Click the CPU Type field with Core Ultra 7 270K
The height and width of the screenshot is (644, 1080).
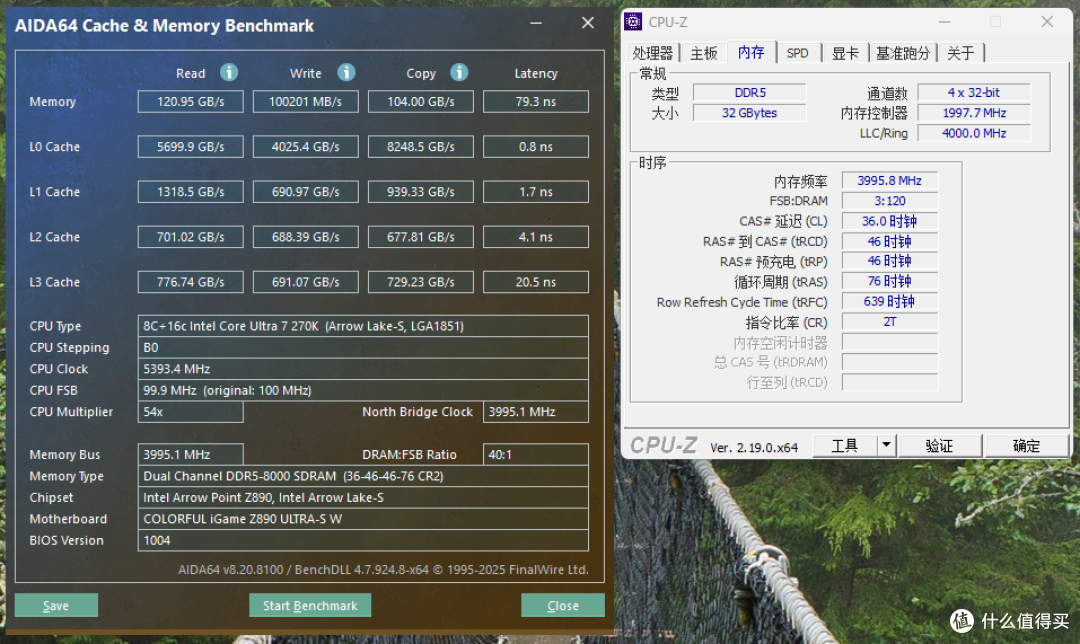tap(363, 326)
